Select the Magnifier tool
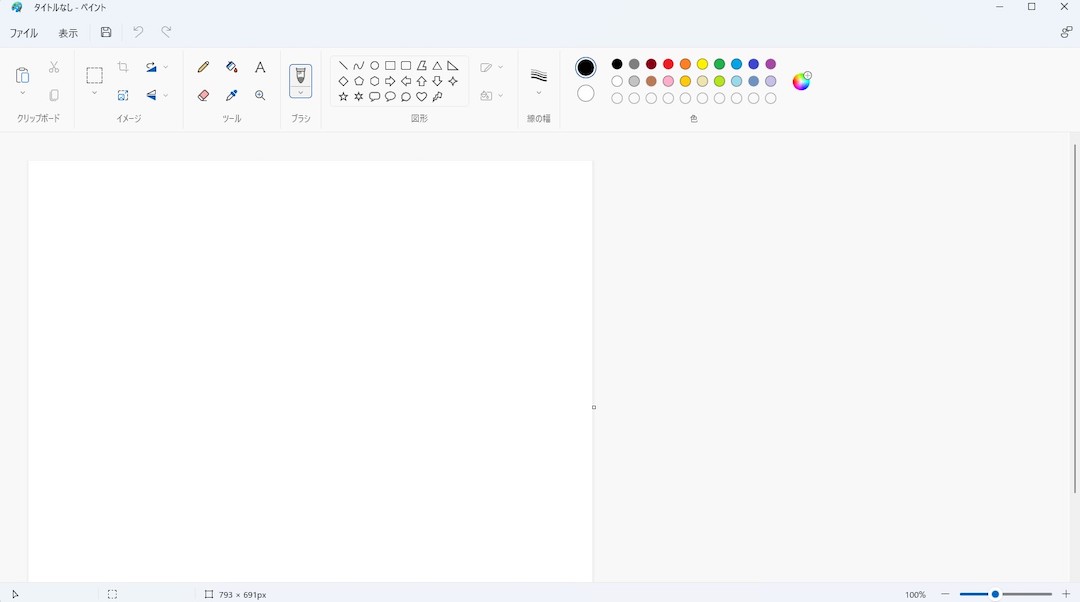The image size is (1080, 602). point(260,96)
